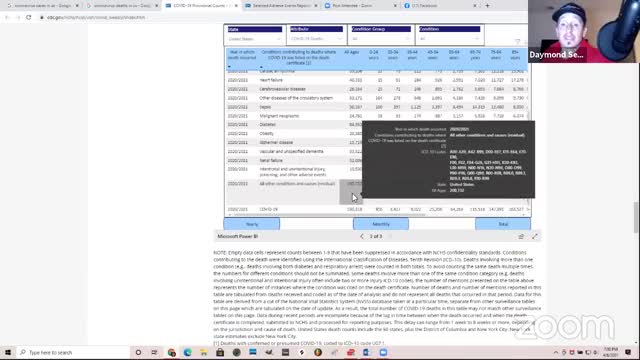640x360 pixels.
Task: Open the State dropdown showing United States
Action: (x=255, y=39)
